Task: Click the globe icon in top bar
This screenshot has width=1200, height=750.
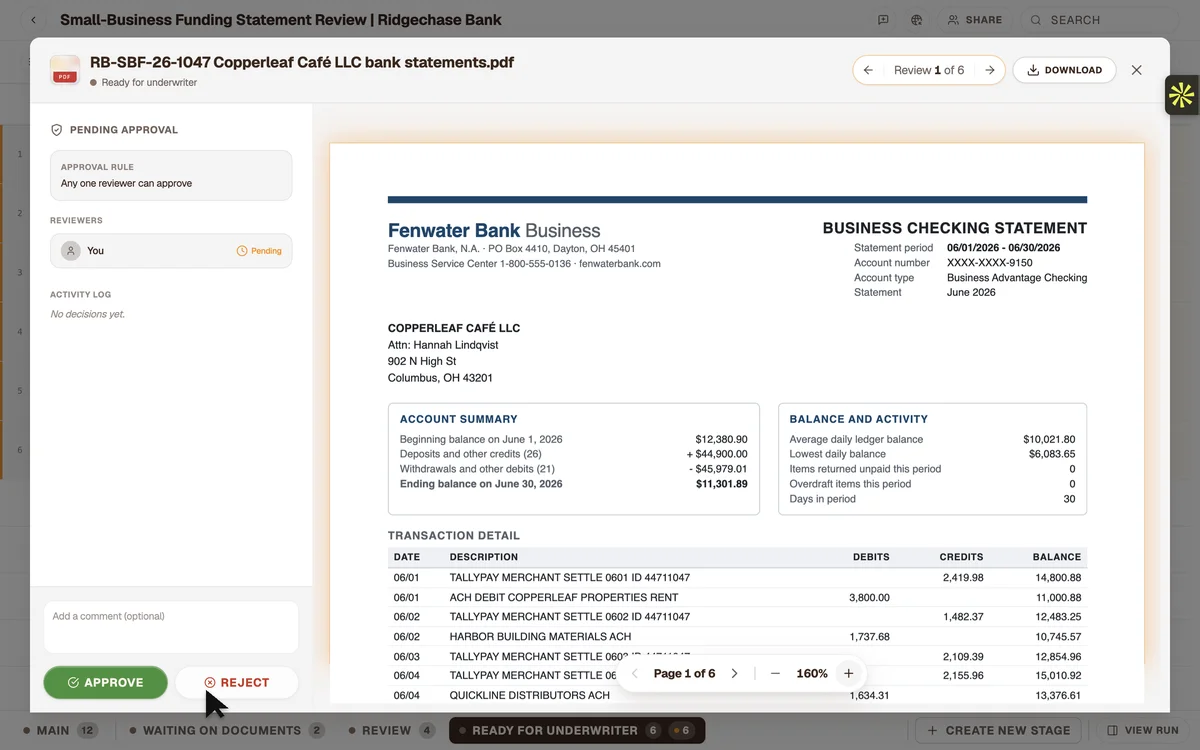Action: click(x=916, y=20)
